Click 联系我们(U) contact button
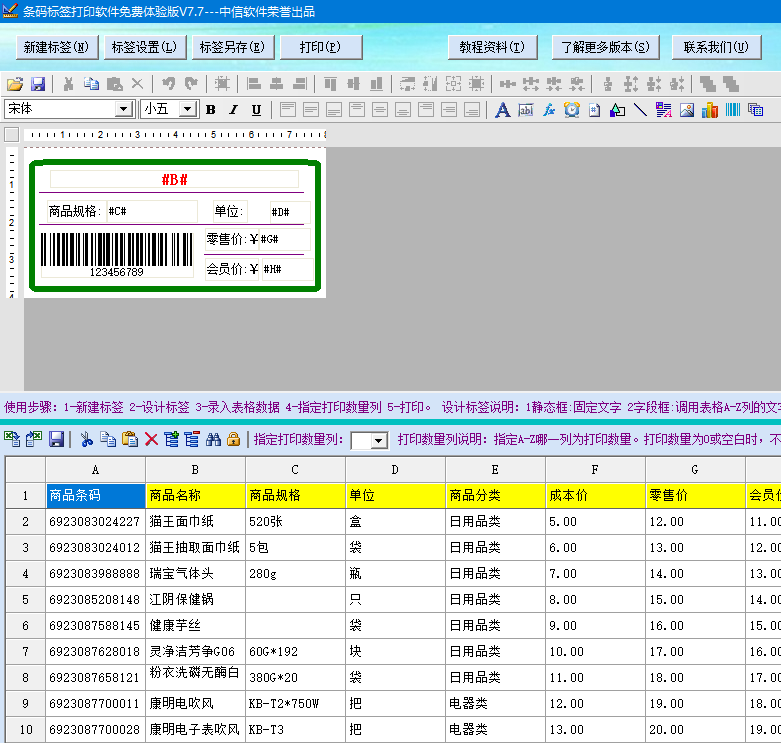Image resolution: width=781 pixels, height=743 pixels. [716, 47]
